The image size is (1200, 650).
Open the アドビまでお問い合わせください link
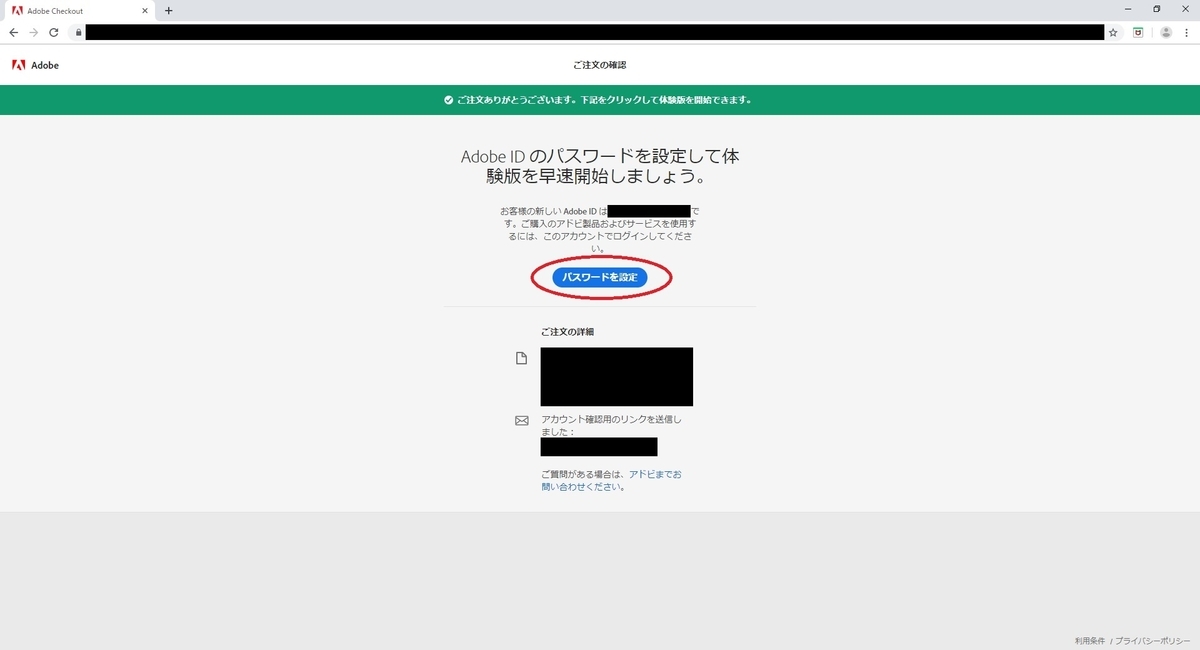(x=611, y=481)
